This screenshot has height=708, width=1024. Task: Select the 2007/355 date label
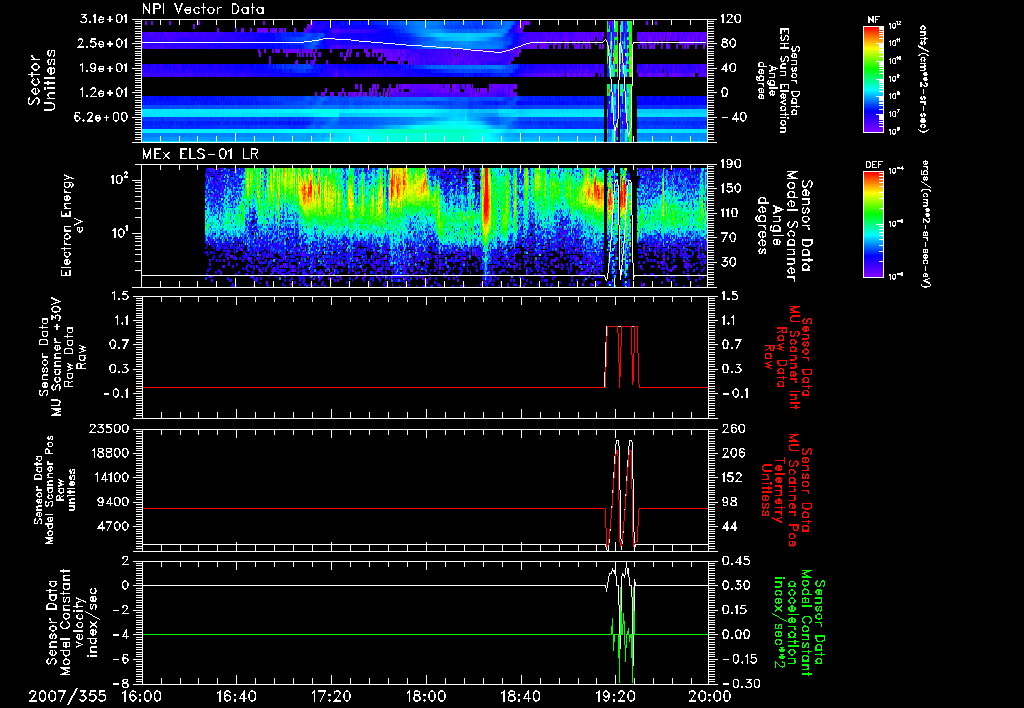67,696
